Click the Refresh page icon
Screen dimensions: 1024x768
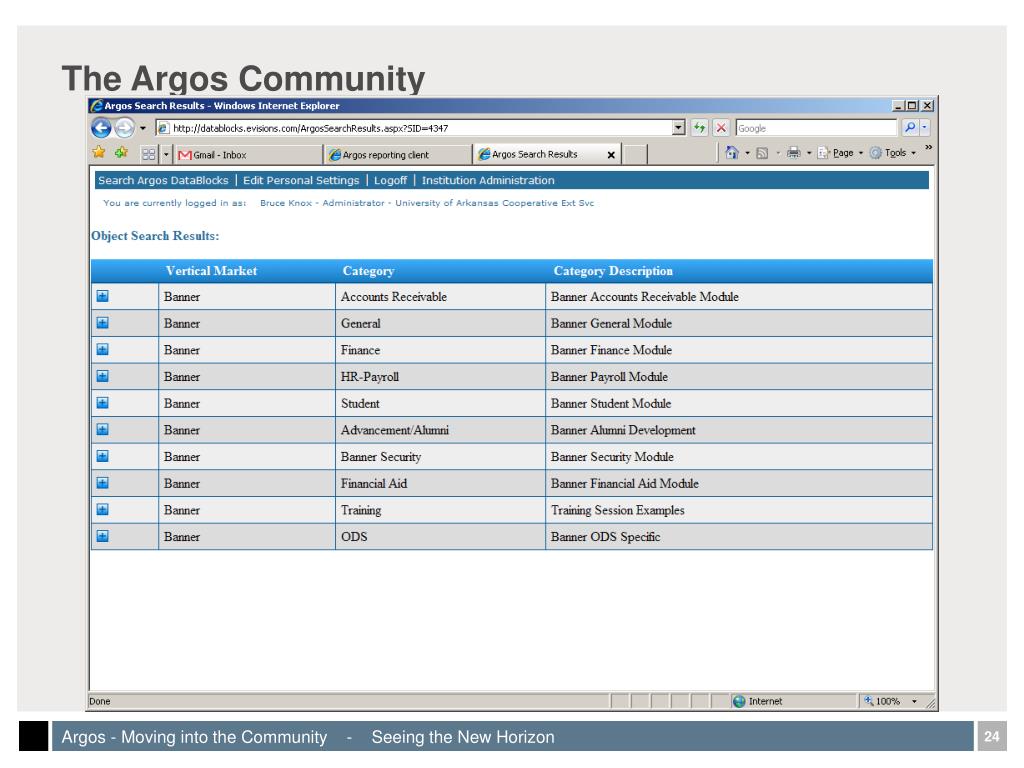coord(699,128)
